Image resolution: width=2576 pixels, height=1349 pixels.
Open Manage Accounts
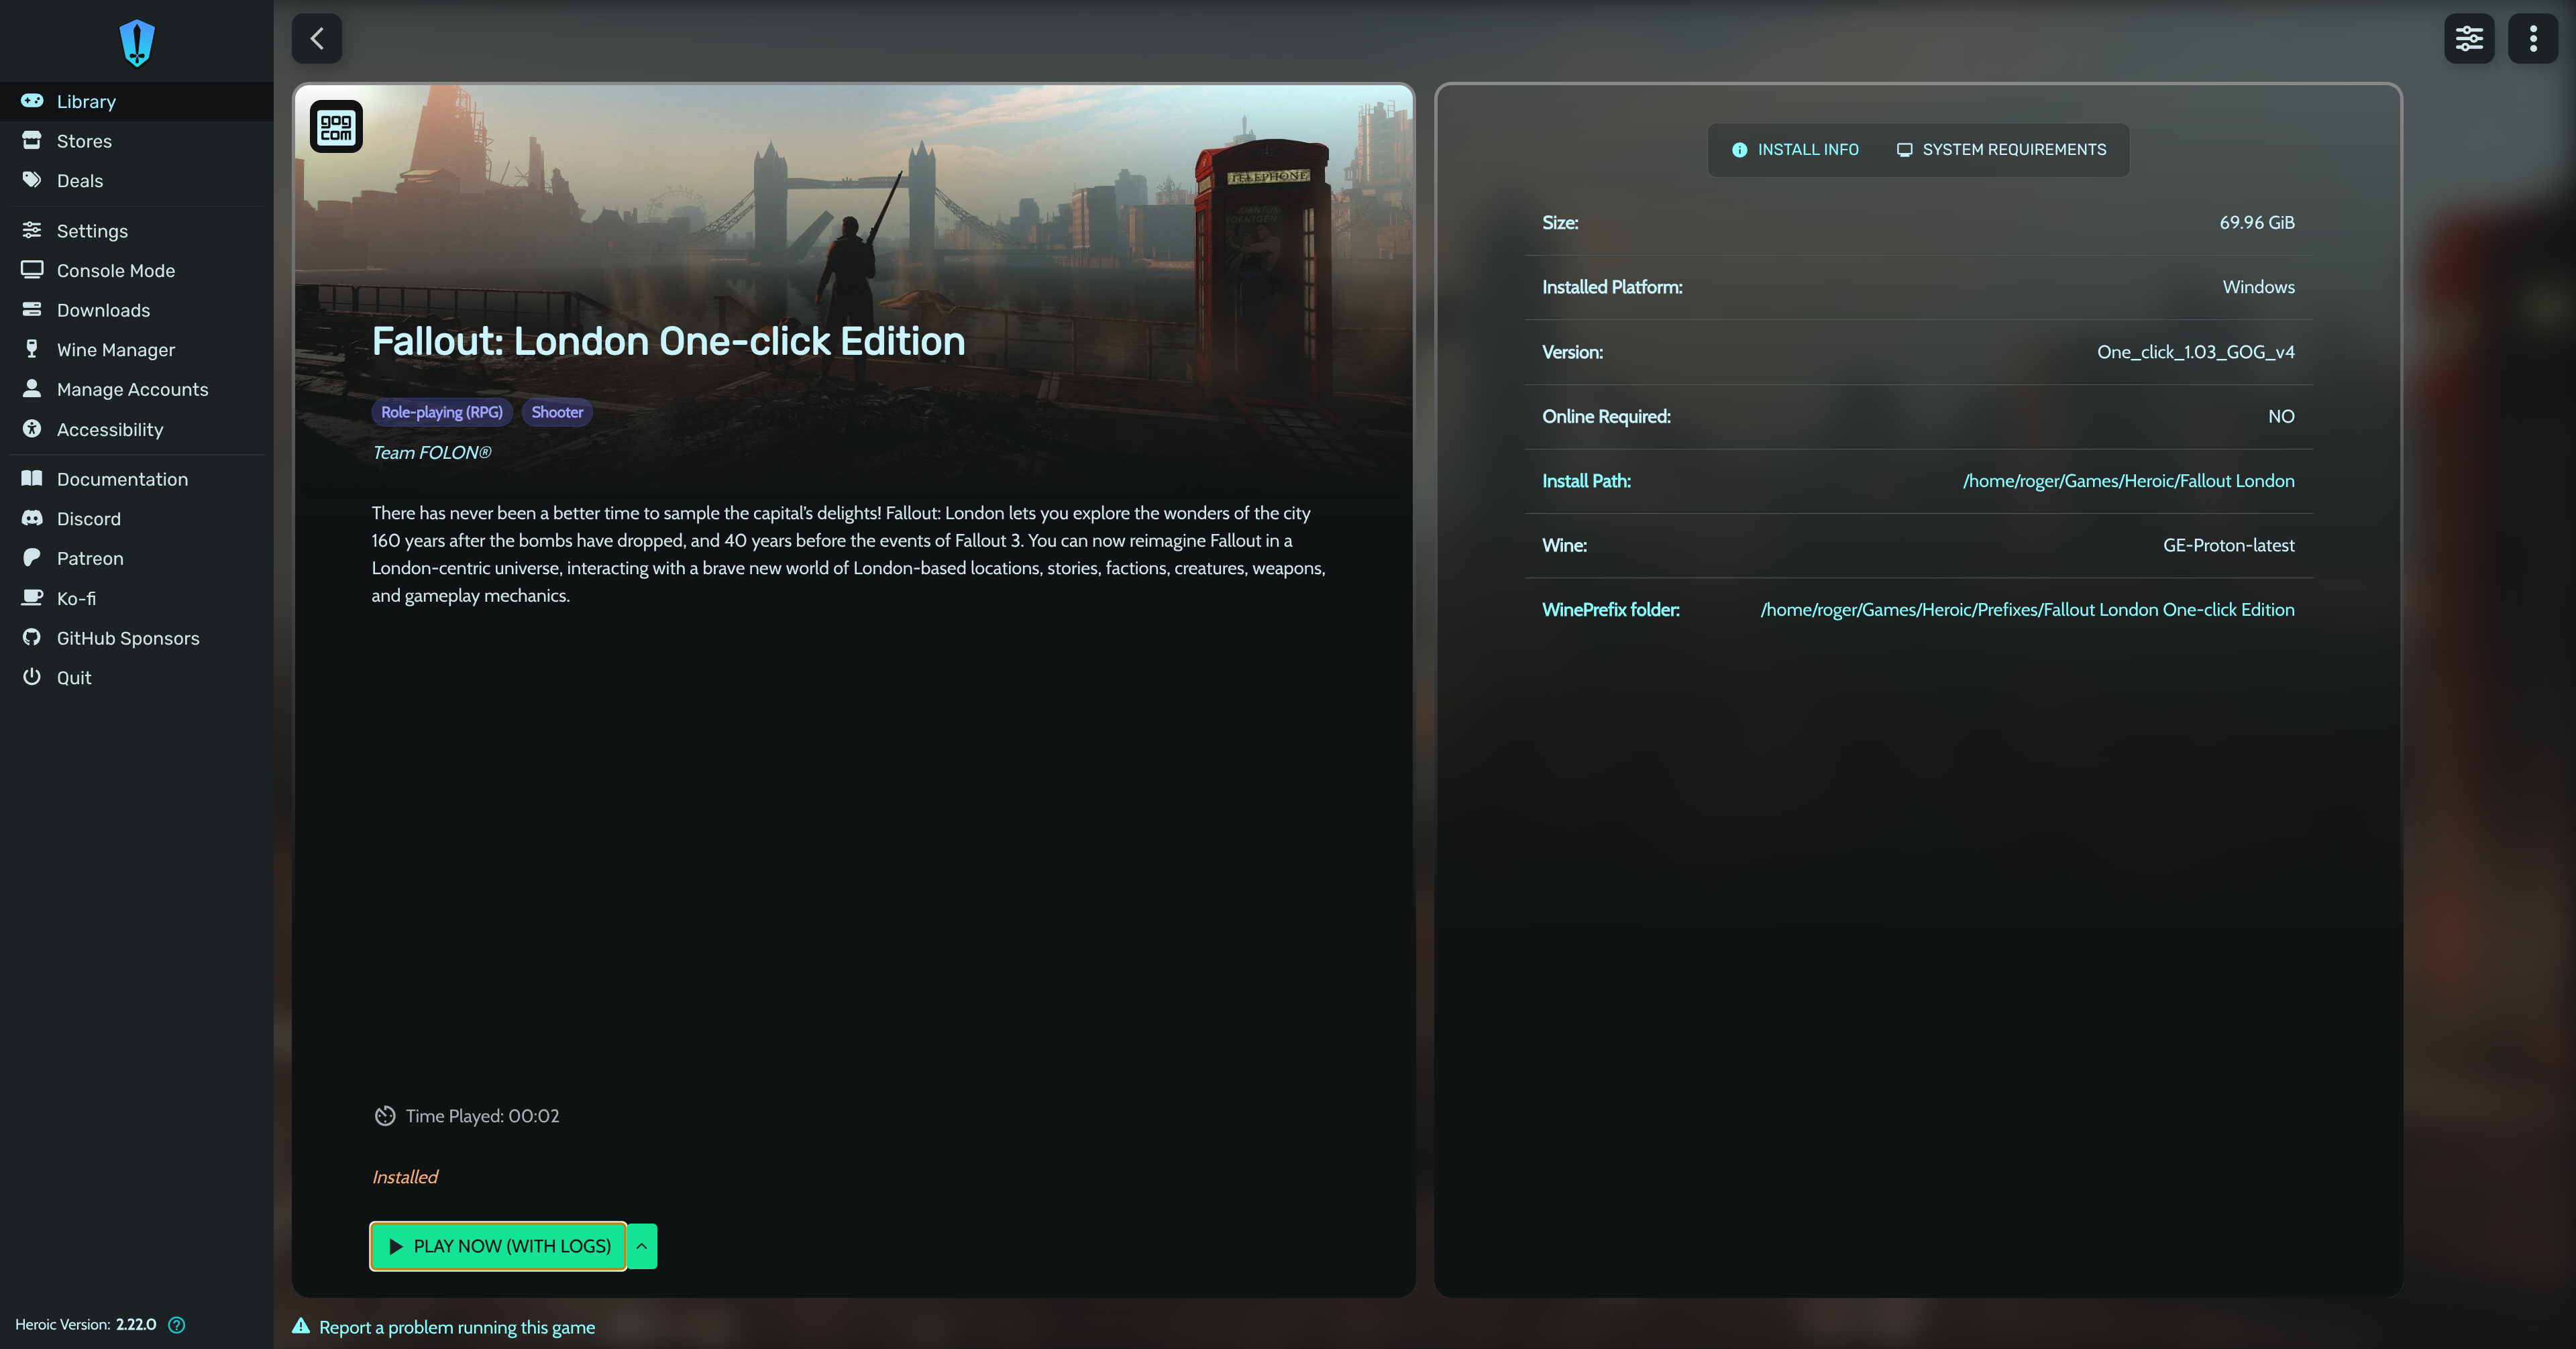(136, 389)
